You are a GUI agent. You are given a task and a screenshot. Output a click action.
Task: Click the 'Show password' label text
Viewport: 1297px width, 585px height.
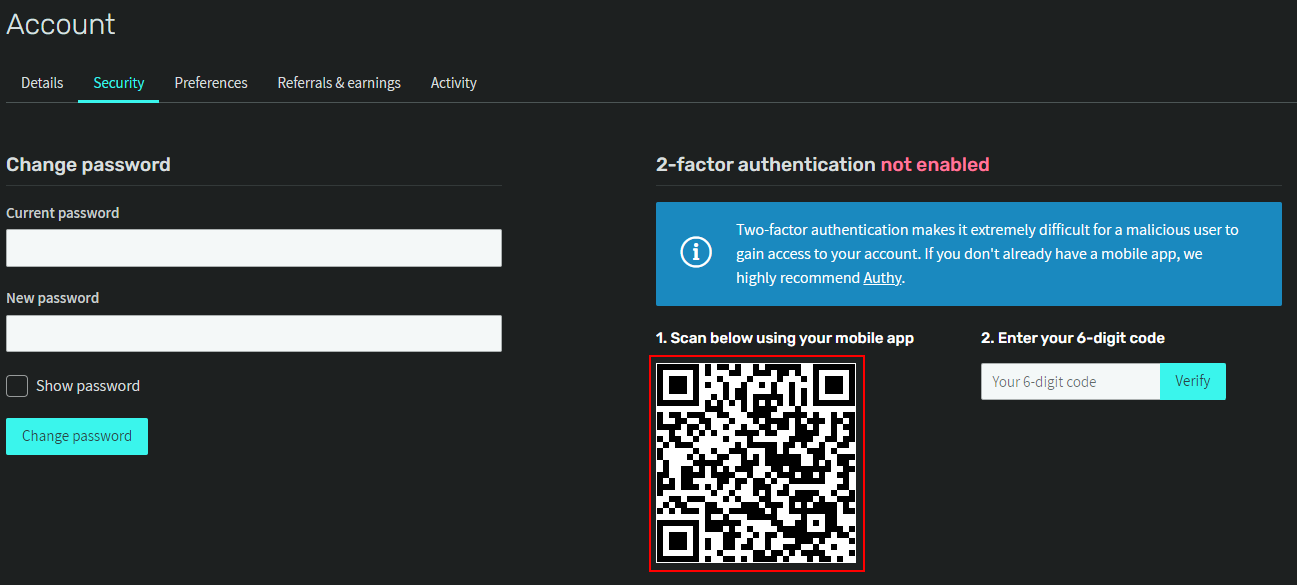(88, 386)
